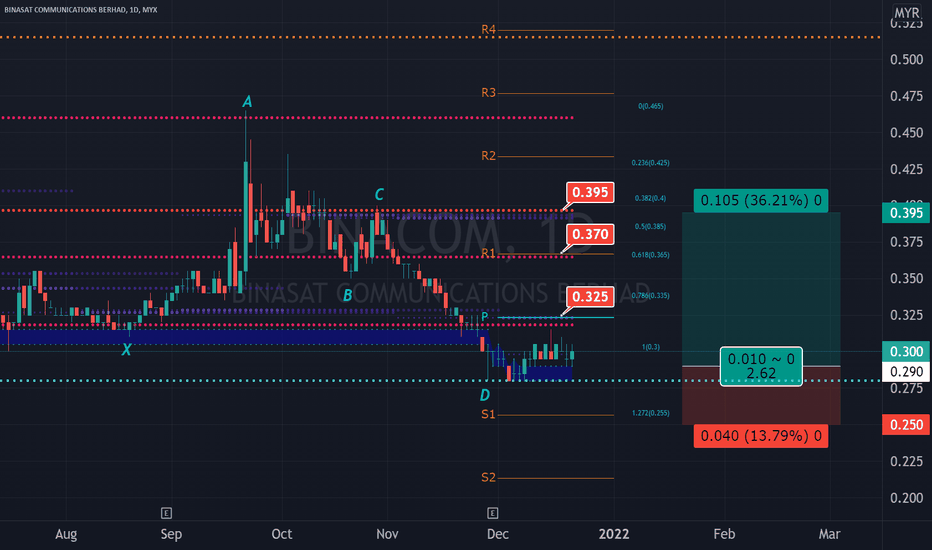Click the earnings E marker above Dec

(x=492, y=513)
